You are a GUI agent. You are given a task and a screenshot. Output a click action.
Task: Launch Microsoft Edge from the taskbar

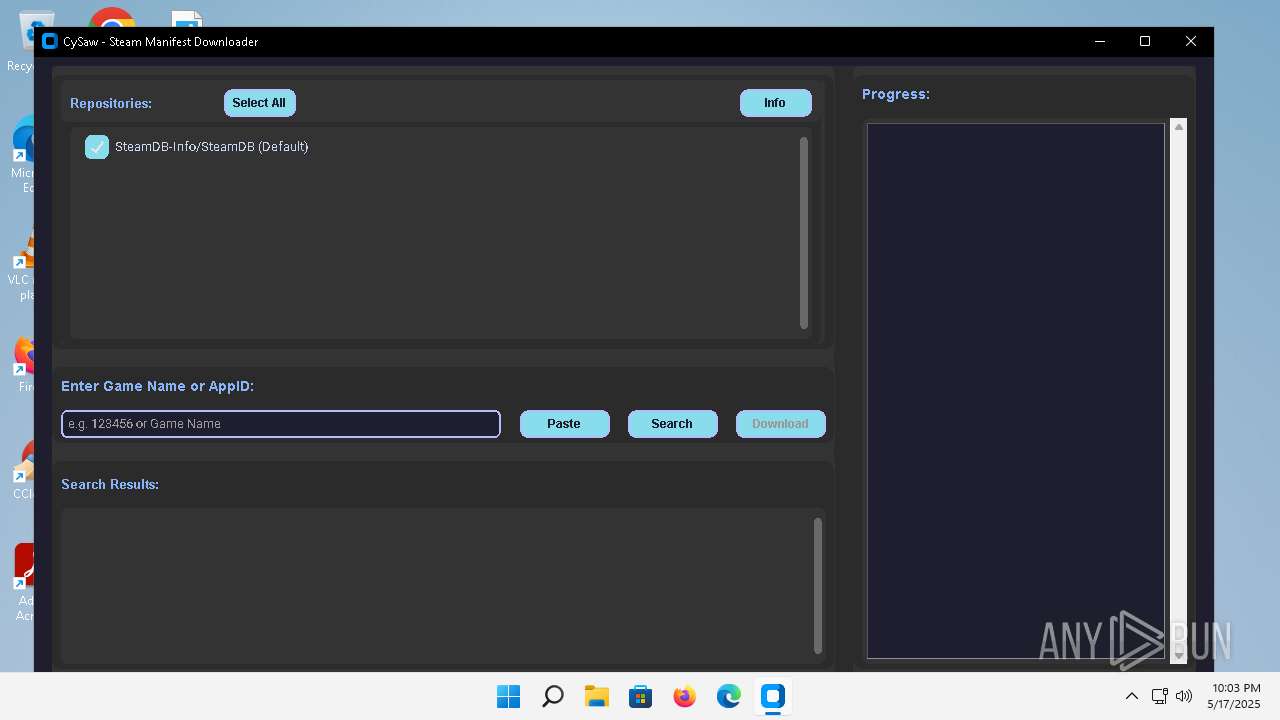(x=729, y=697)
